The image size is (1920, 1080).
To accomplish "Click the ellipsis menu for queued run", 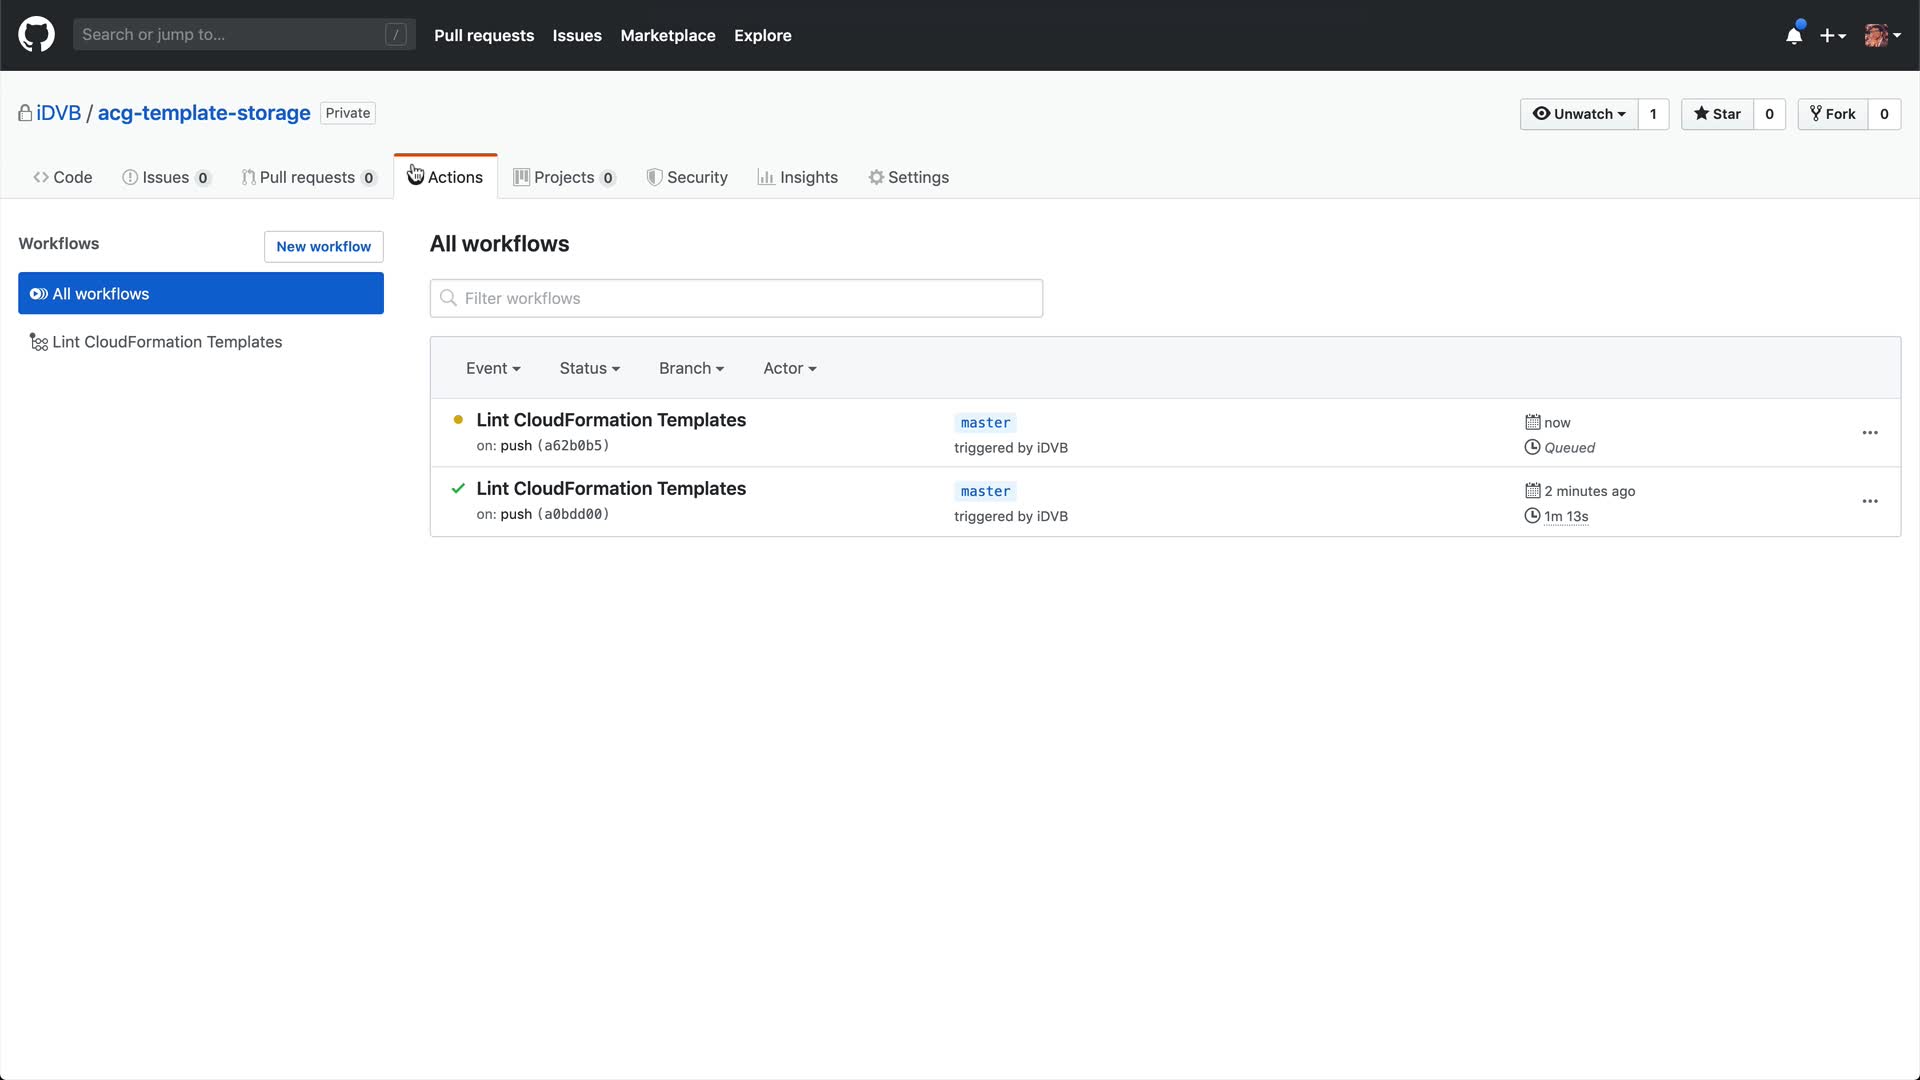I will click(1869, 433).
